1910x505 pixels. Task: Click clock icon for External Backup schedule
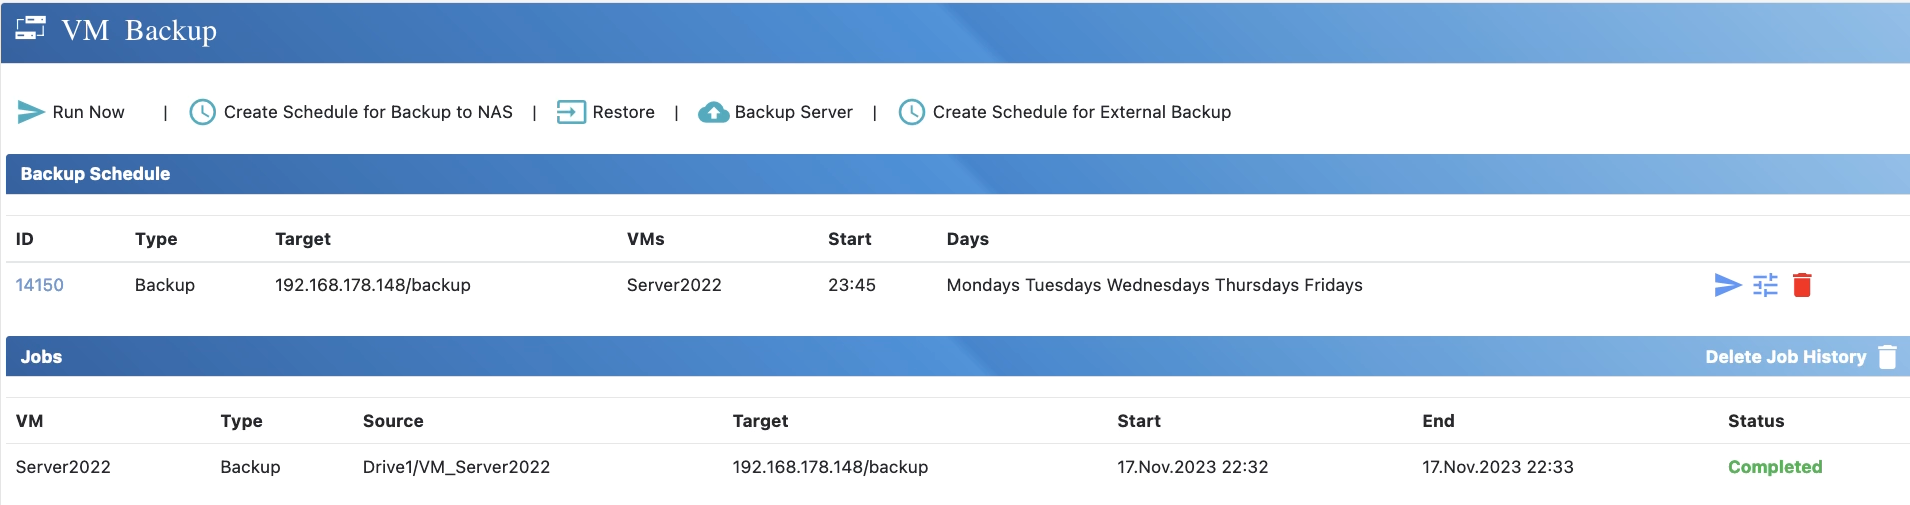911,112
